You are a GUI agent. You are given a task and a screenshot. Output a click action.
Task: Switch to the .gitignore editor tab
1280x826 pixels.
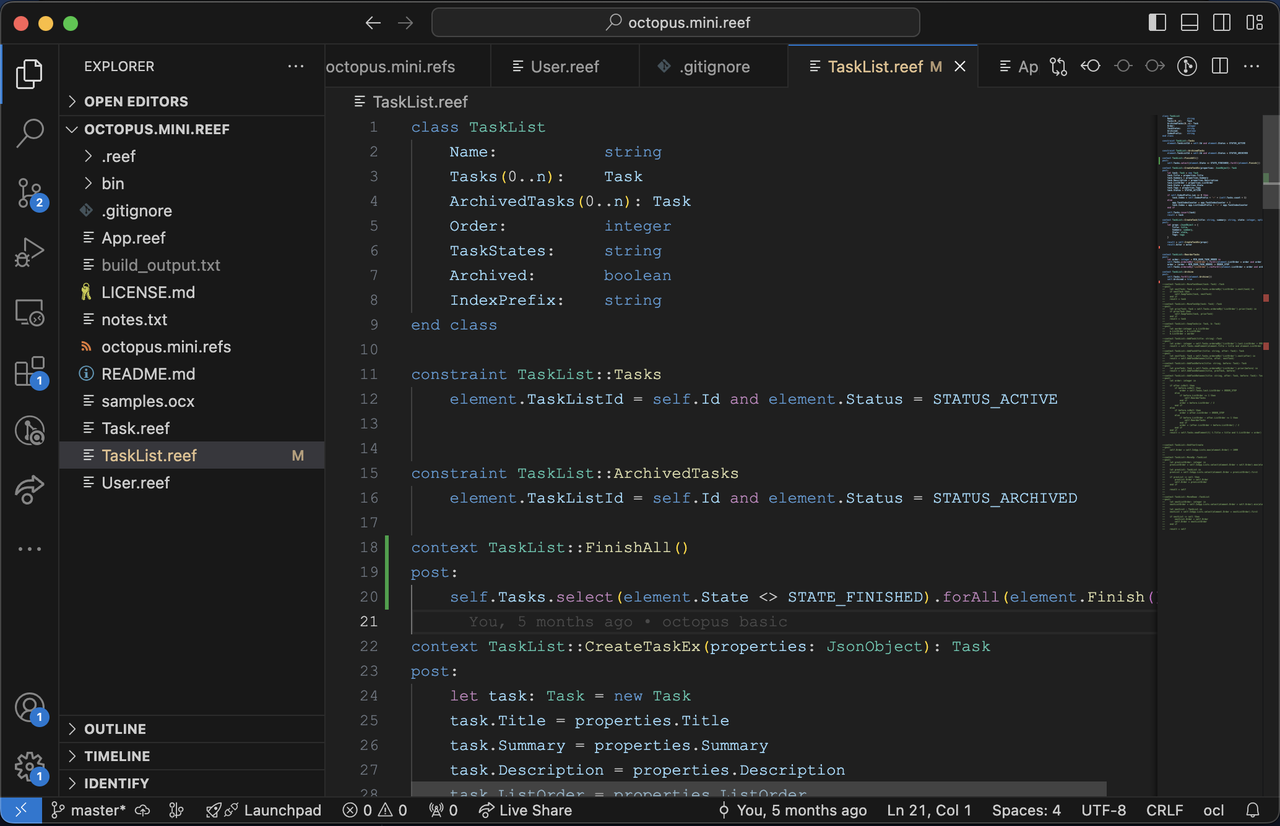(x=714, y=66)
